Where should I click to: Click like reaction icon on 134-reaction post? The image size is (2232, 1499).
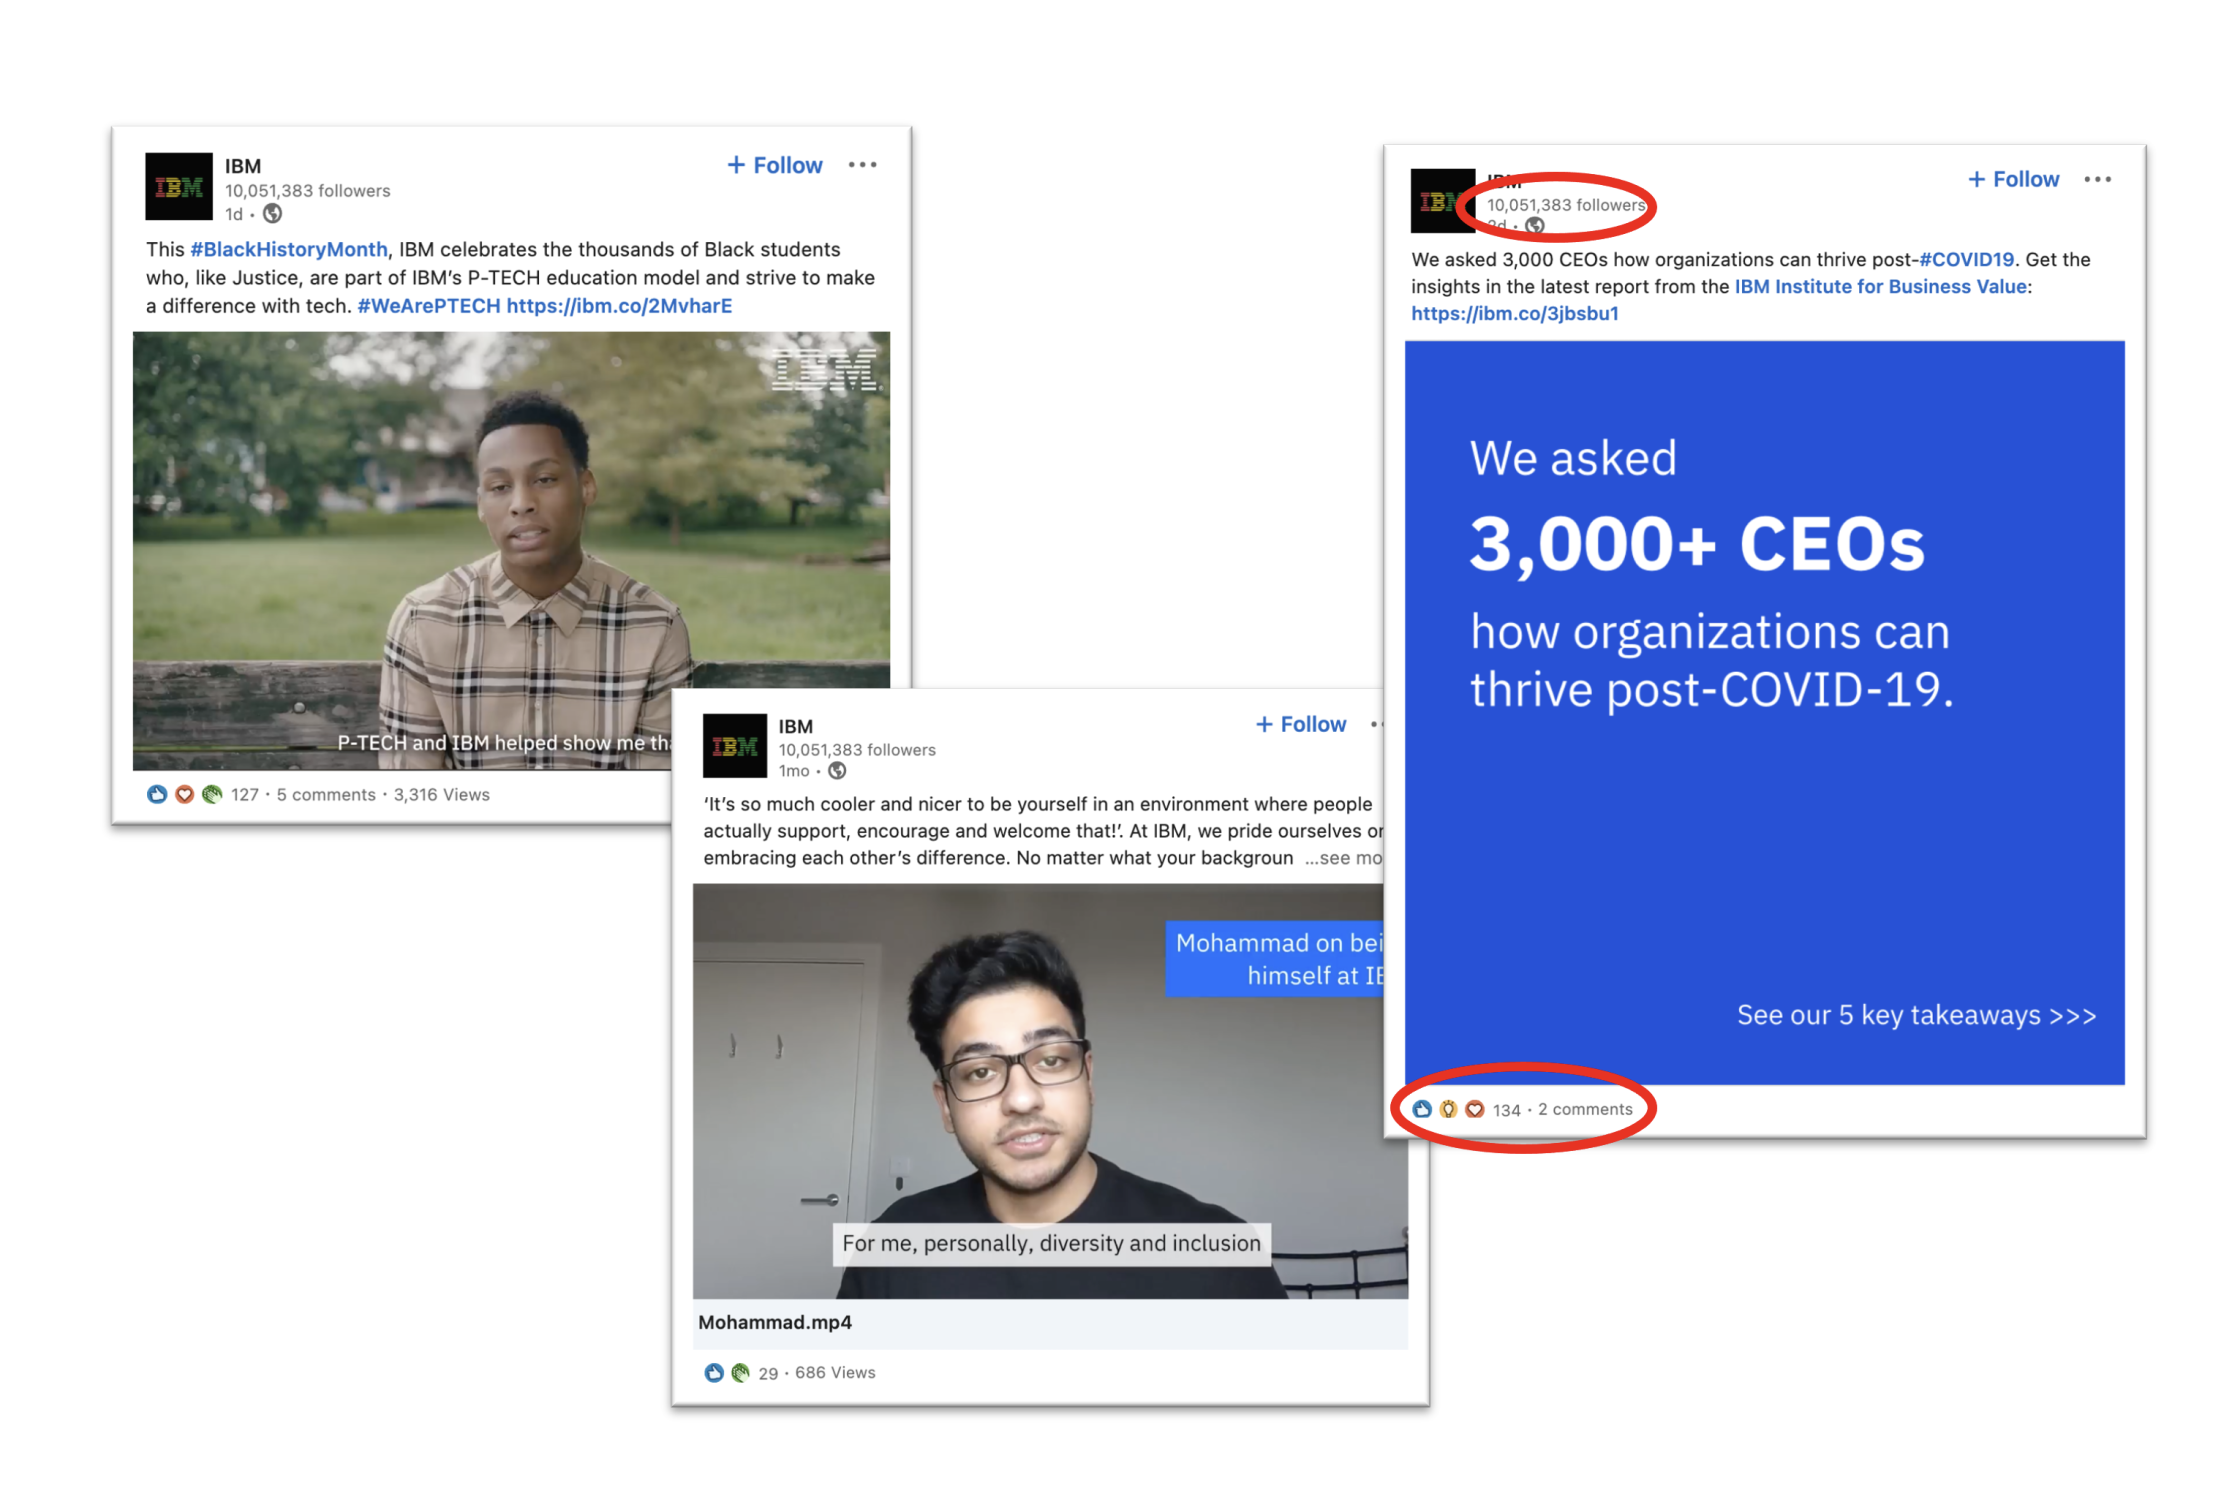(x=1422, y=1109)
